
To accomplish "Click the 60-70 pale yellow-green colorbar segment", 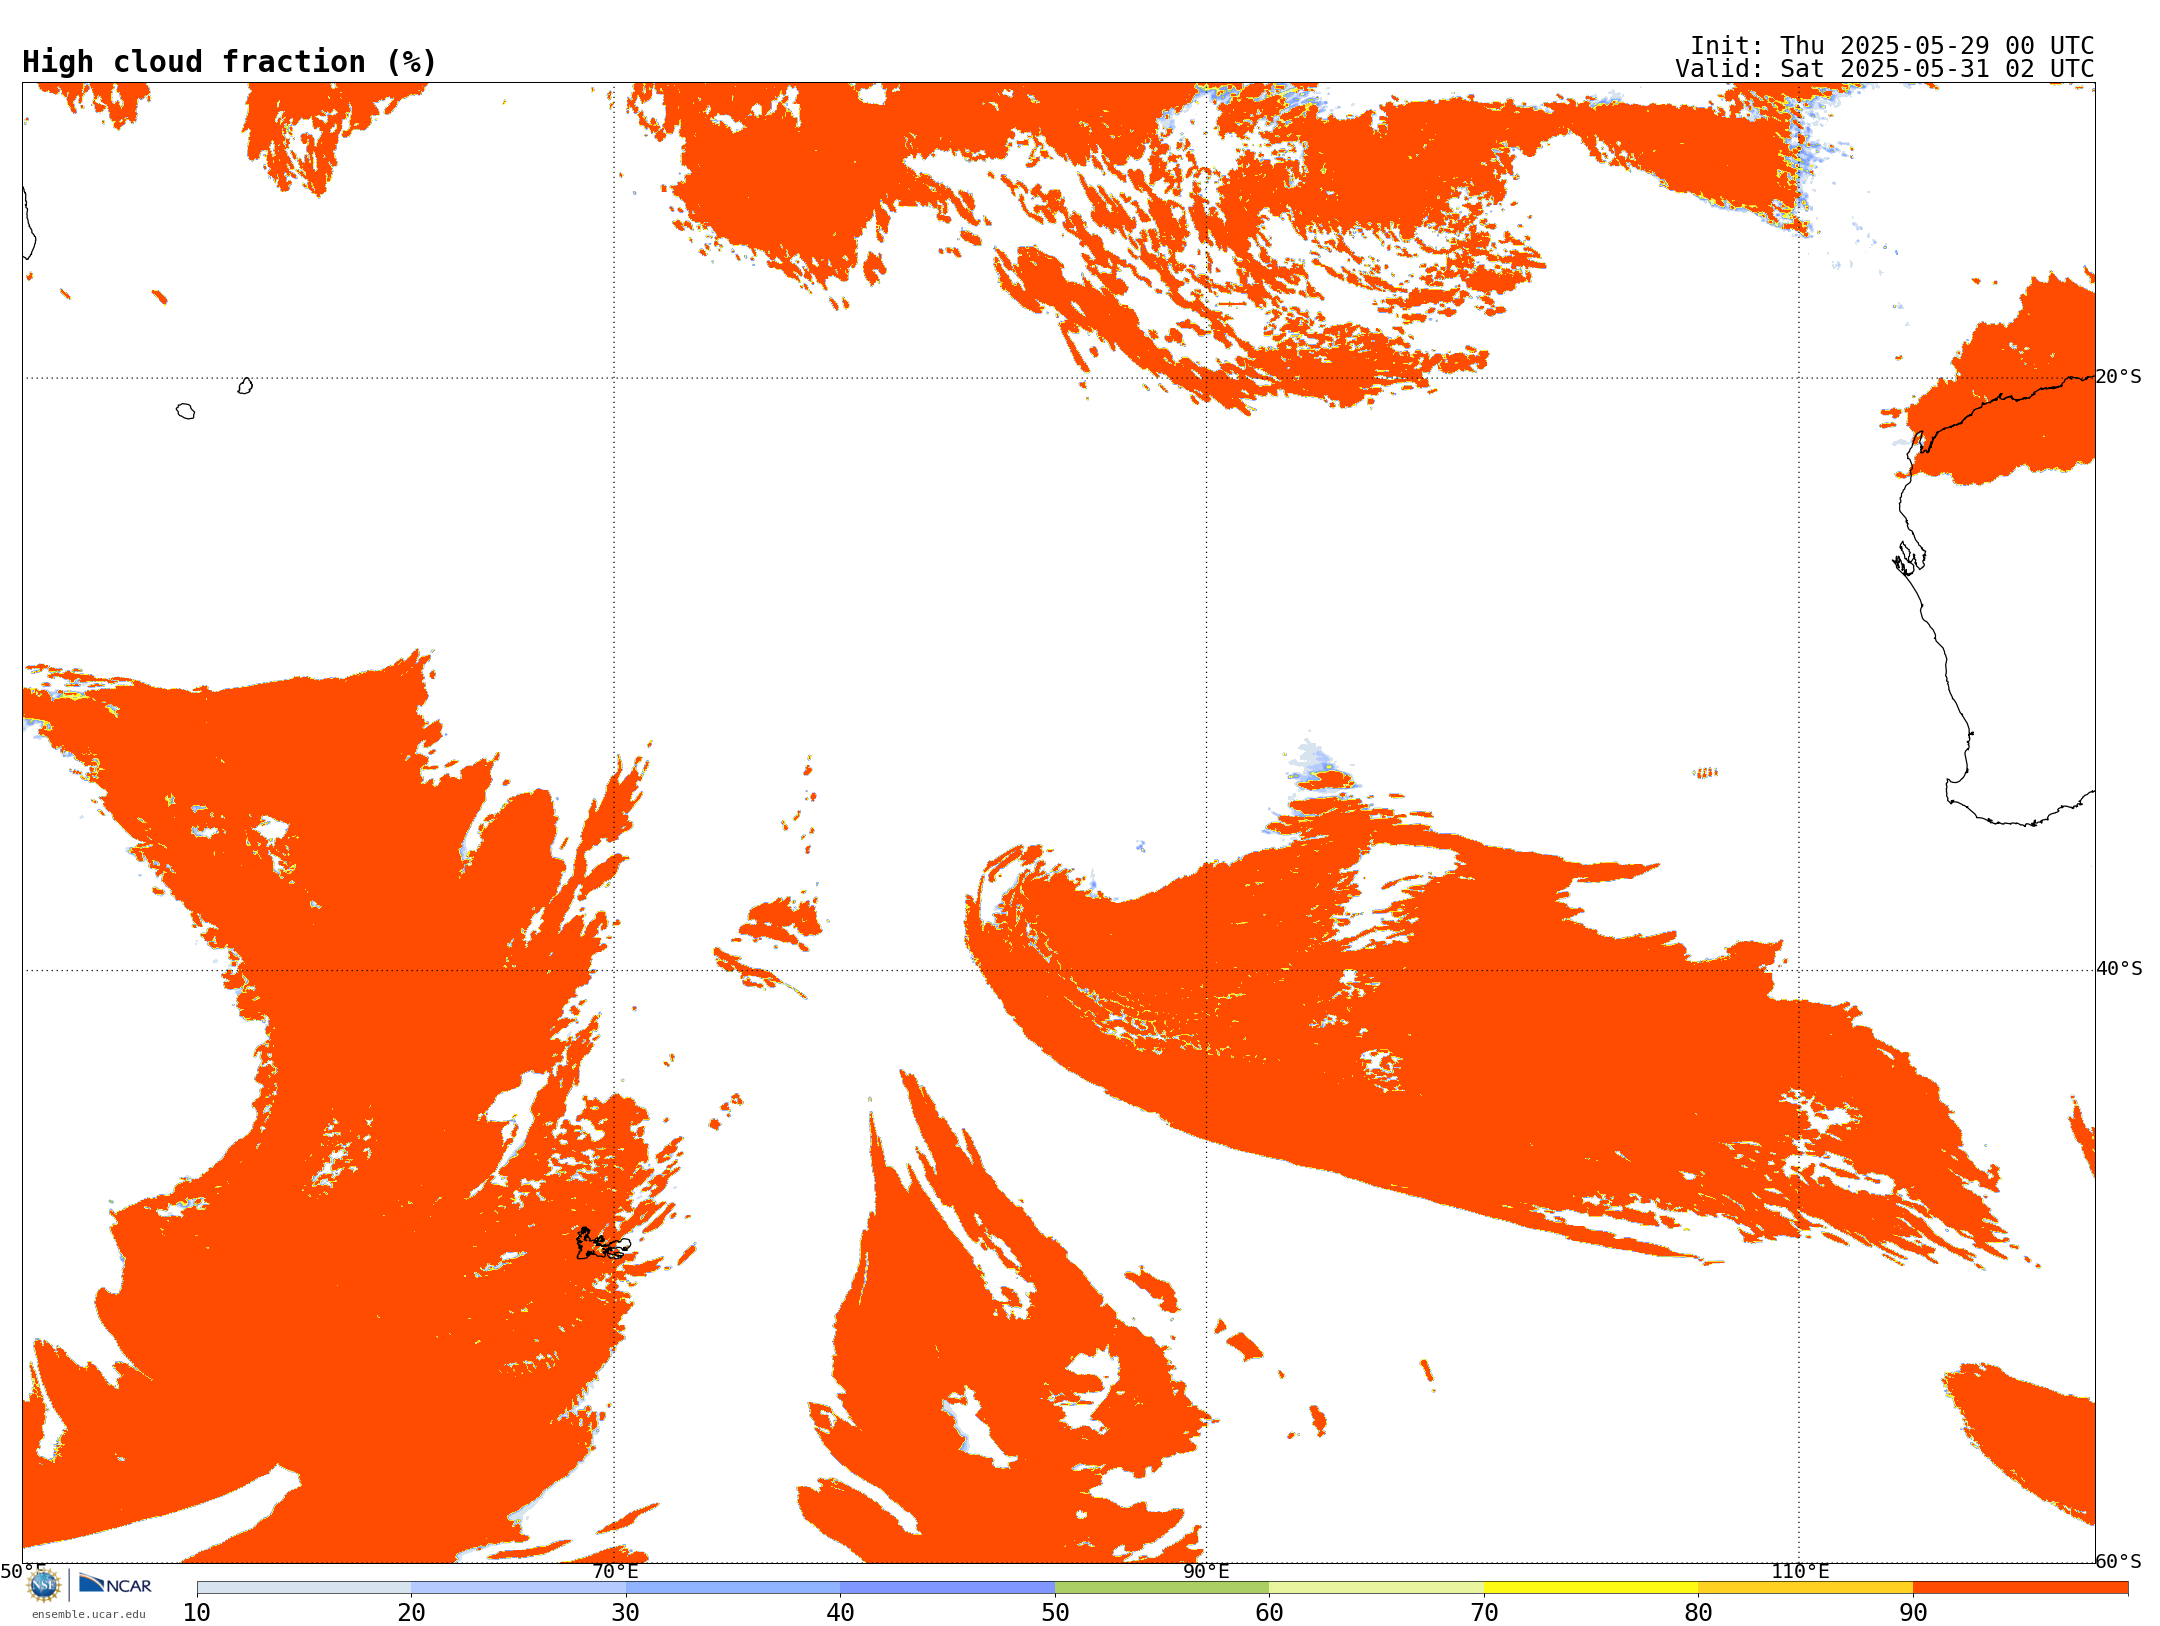I will (x=1376, y=1588).
